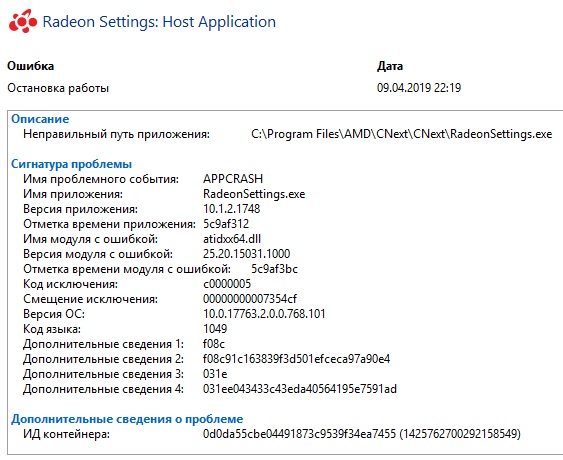Click the Radeon Settings red application icon
The width and height of the screenshot is (563, 460).
pos(23,22)
